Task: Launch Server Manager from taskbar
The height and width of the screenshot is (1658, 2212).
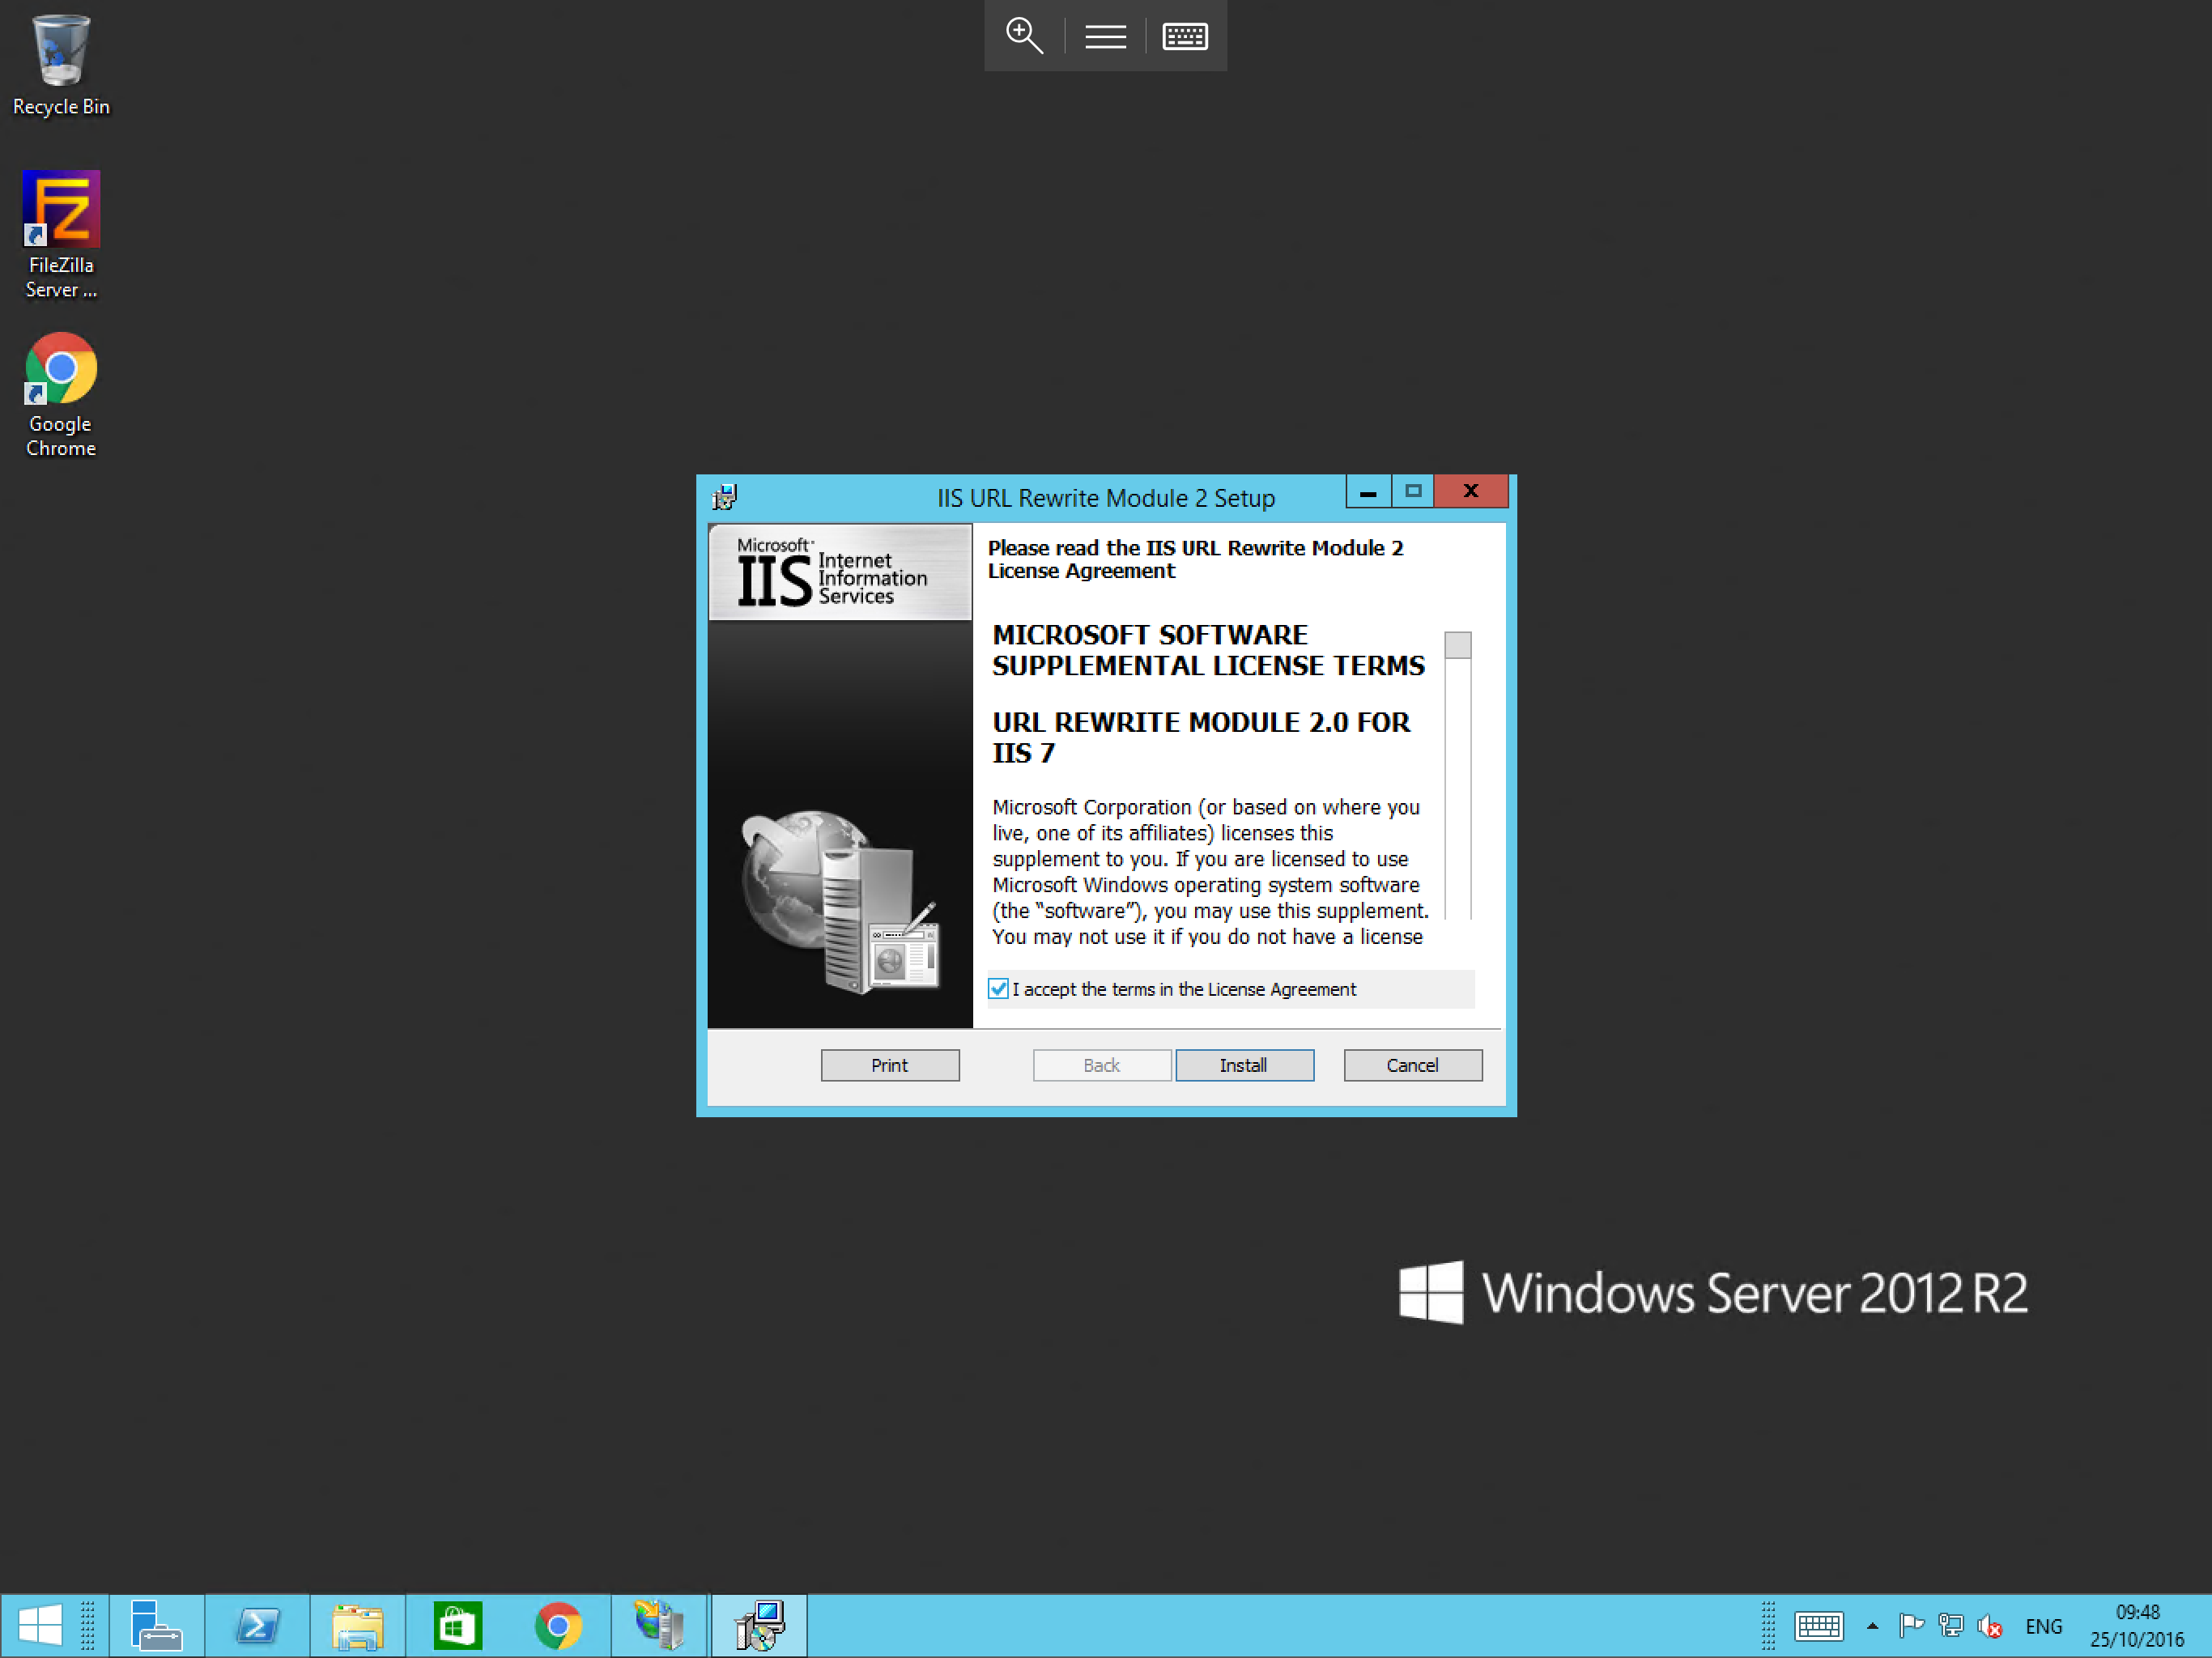Action: (x=156, y=1625)
